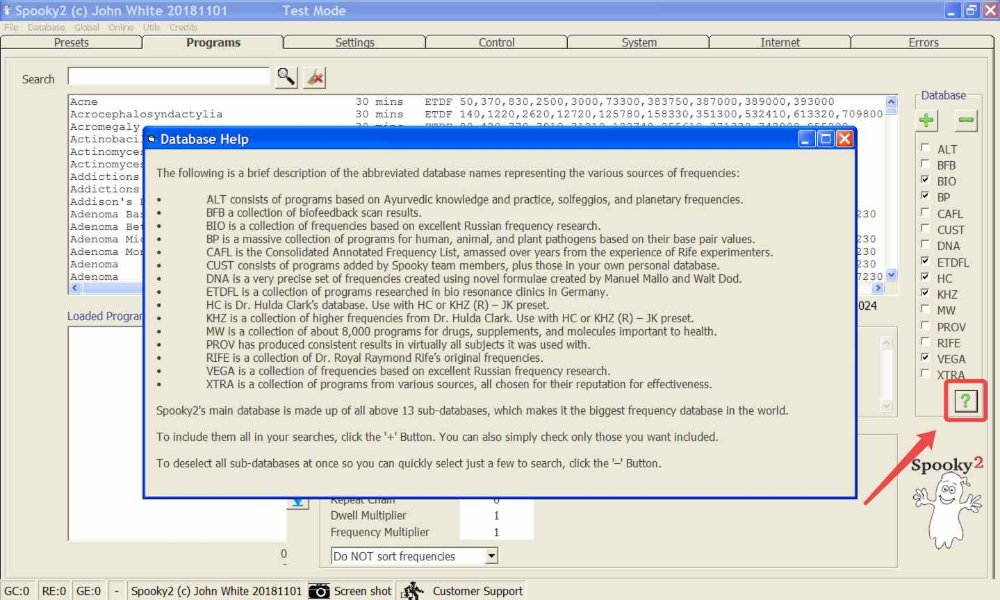1000x600 pixels.
Task: Switch to the Internet tab
Action: [780, 42]
